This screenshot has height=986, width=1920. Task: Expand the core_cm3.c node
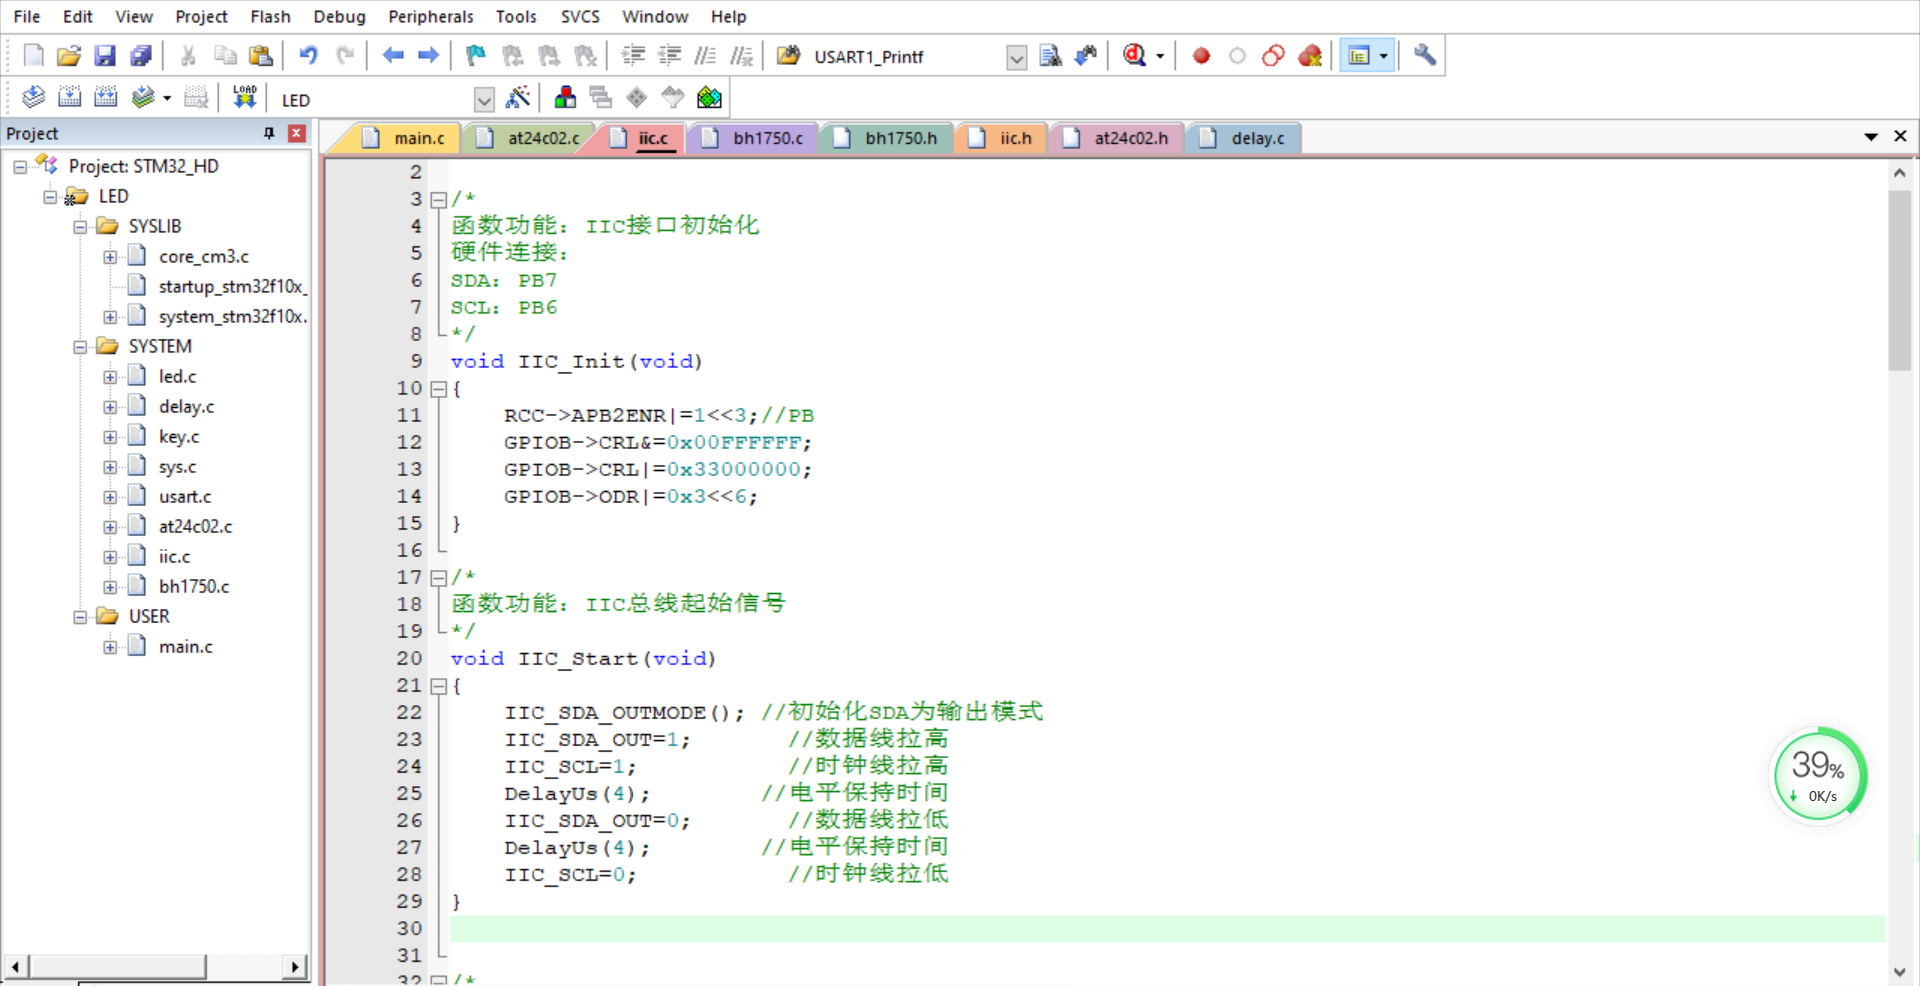pos(110,257)
